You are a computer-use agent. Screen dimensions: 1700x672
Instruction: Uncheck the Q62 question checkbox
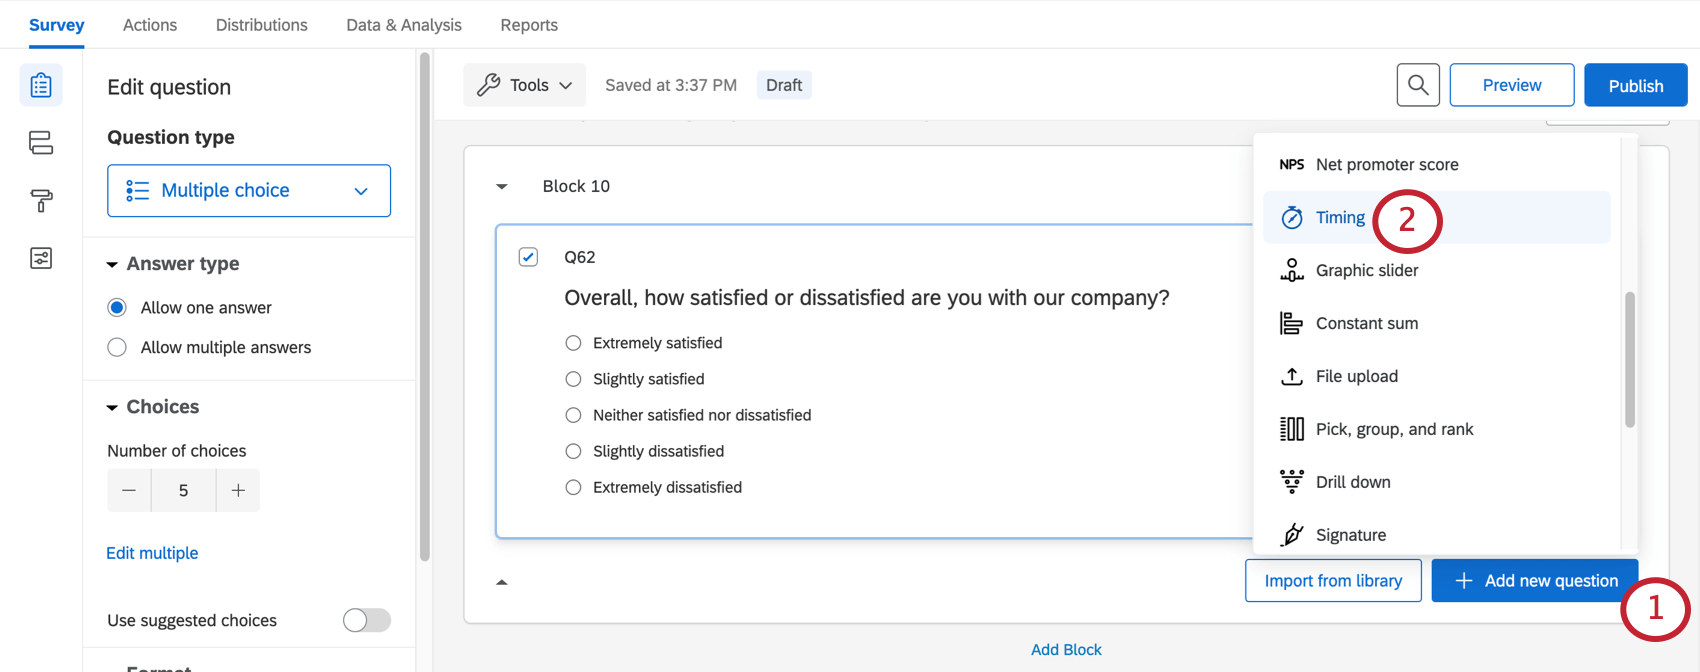[x=528, y=257]
